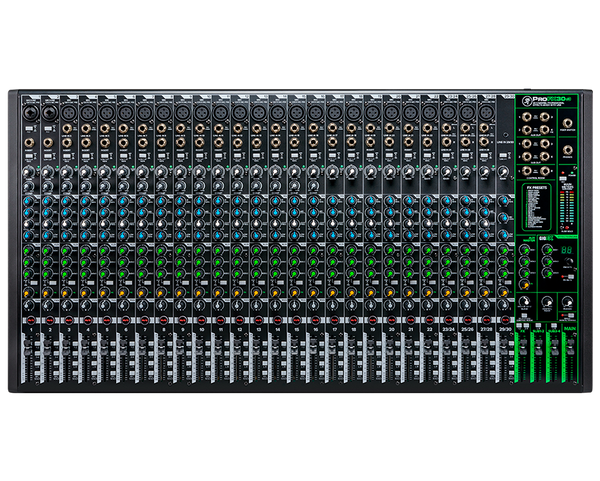
Task: Click the SUB 3-4 fader
Action: [554, 345]
